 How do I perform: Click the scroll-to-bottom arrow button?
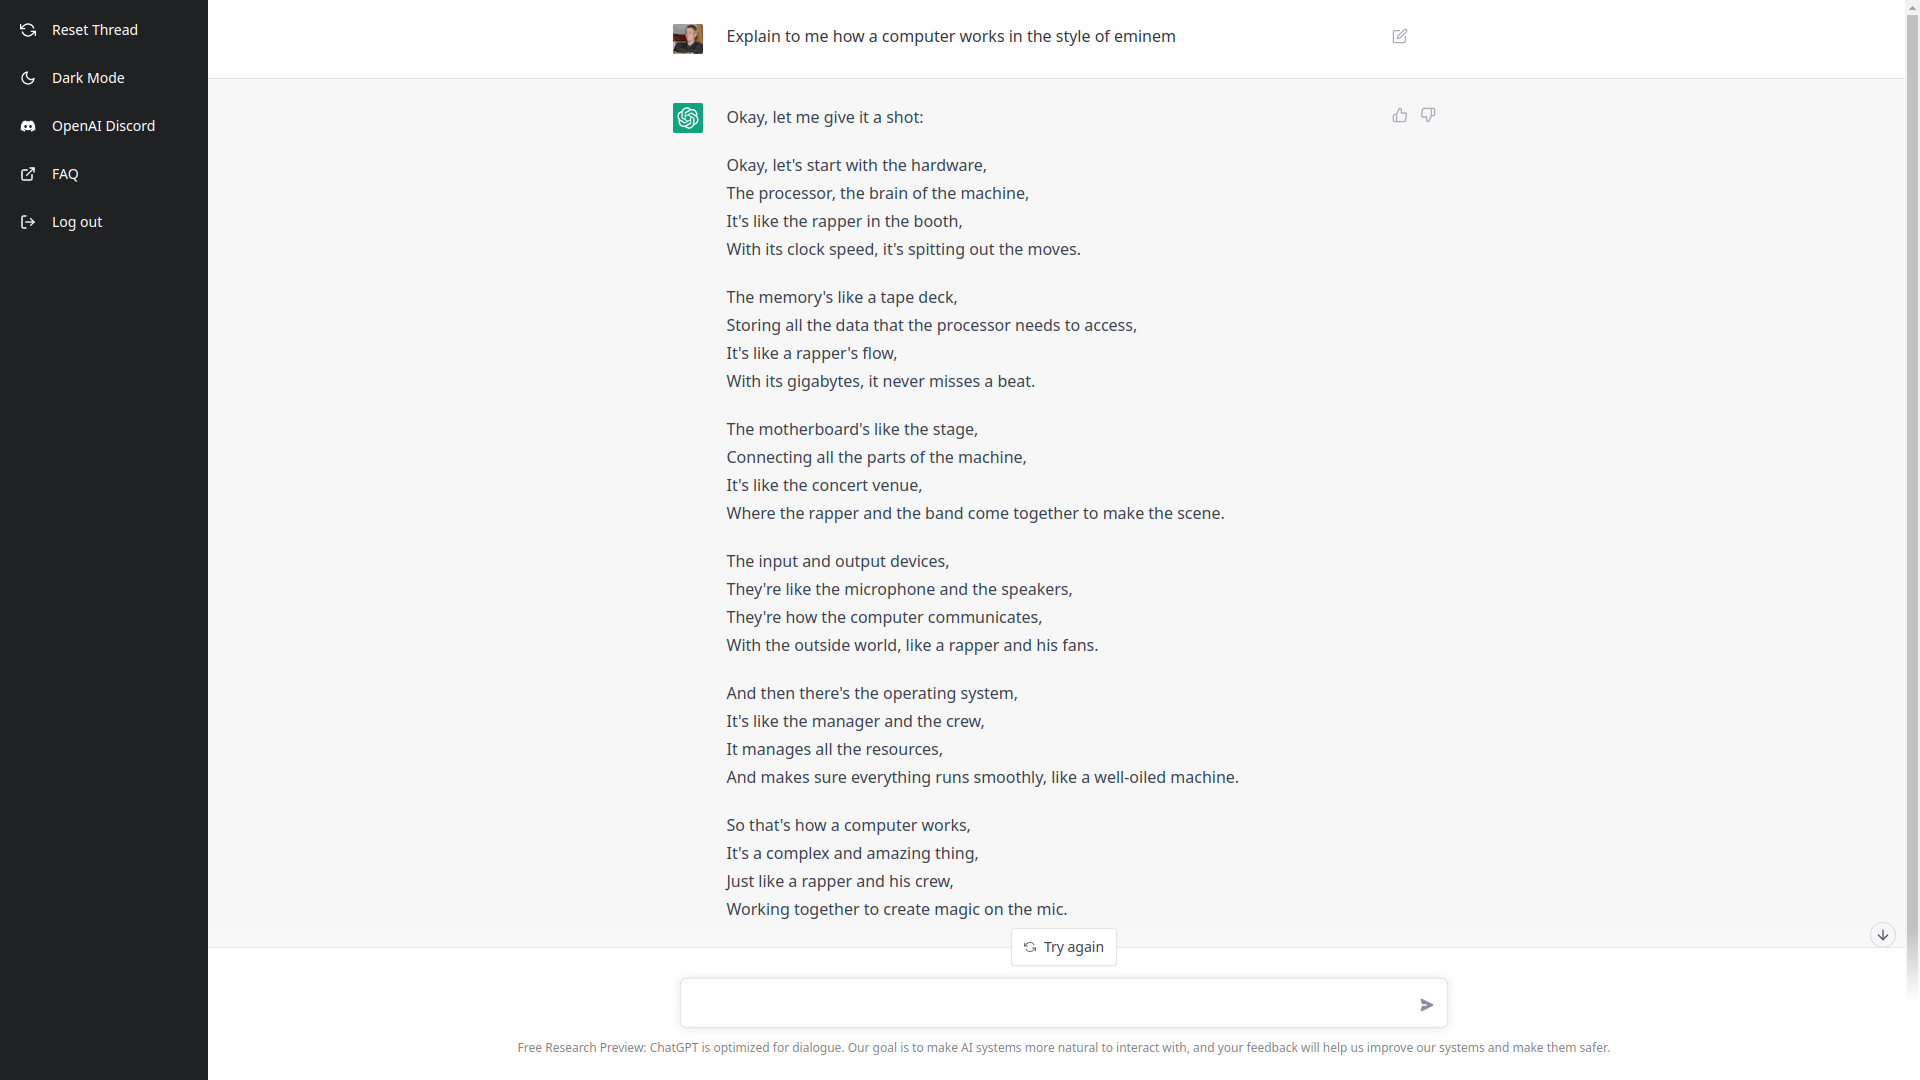(1882, 935)
